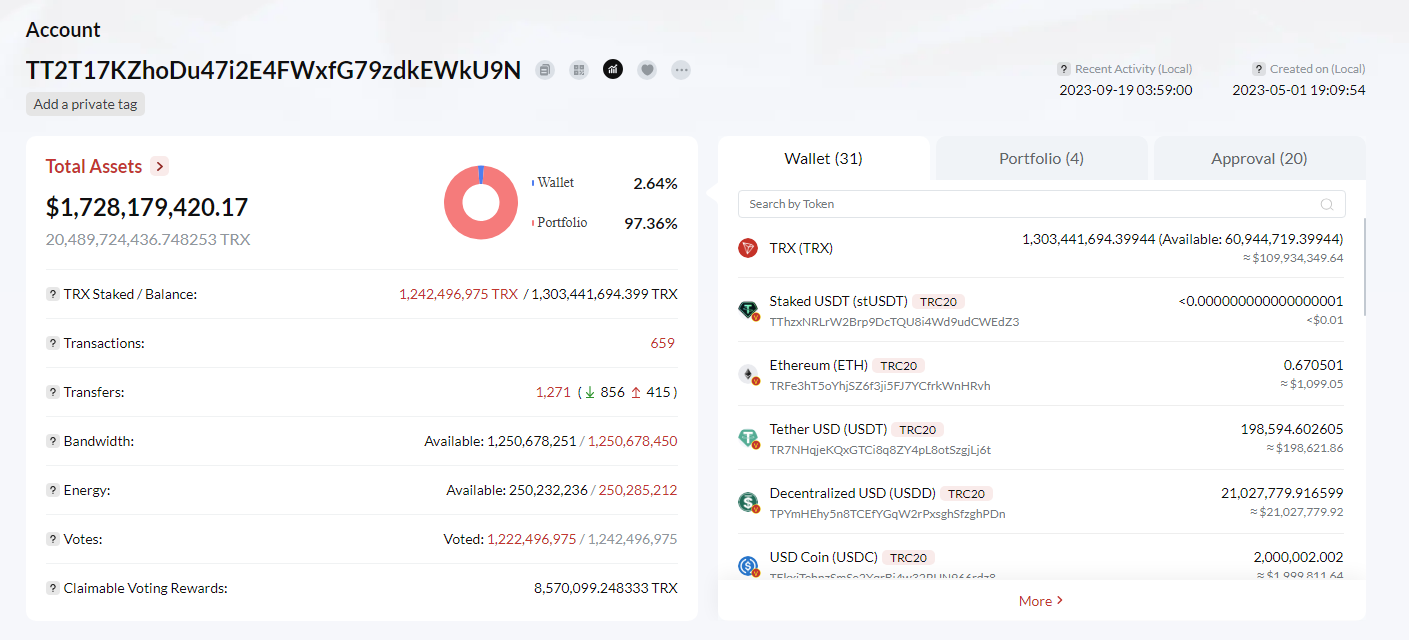This screenshot has width=1409, height=640.
Task: Click the USD Coin token logo
Action: tap(749, 566)
